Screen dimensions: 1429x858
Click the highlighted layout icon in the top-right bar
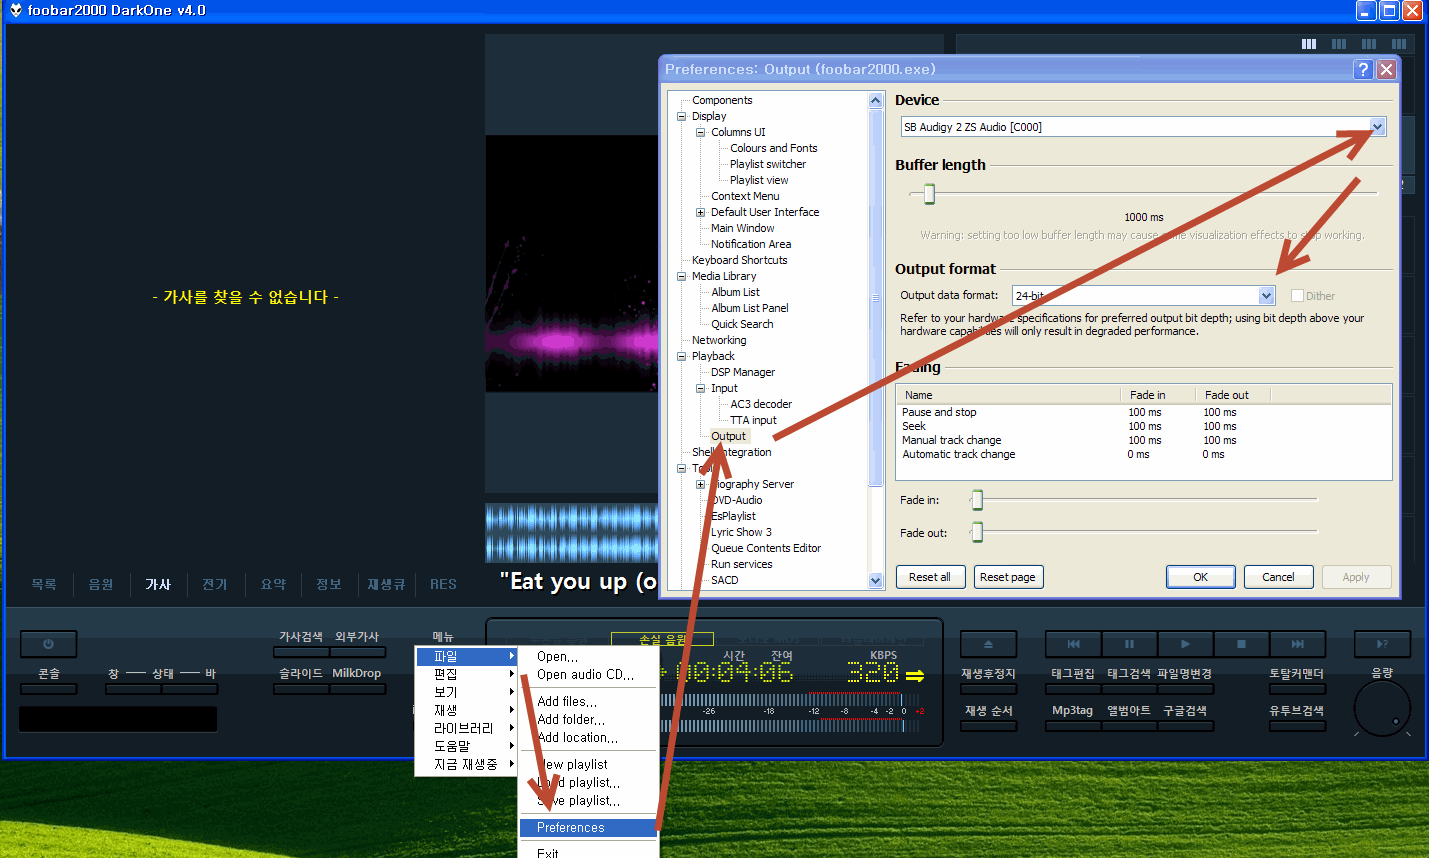[x=1309, y=44]
